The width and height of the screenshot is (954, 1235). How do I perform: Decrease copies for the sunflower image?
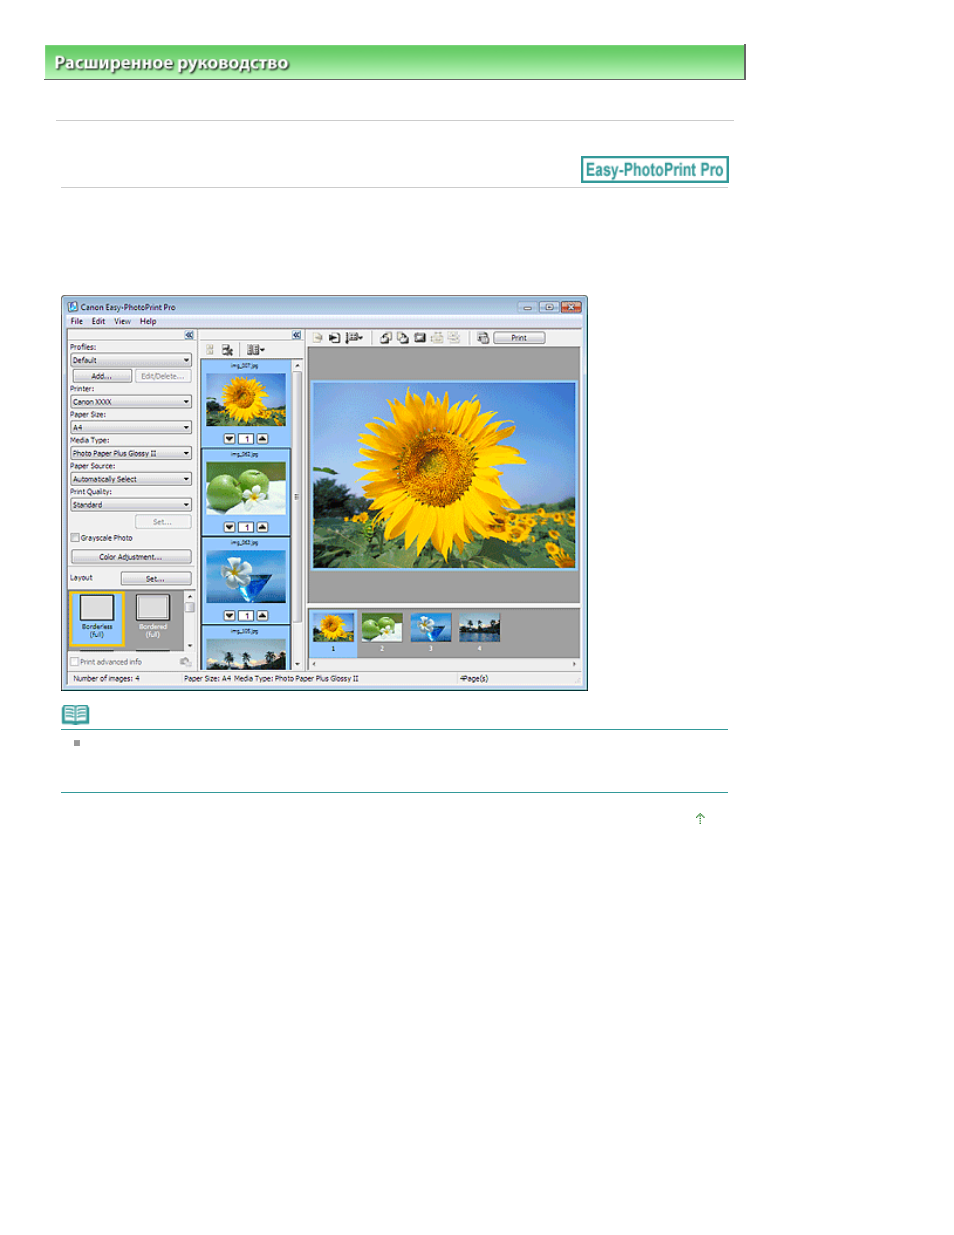(229, 439)
